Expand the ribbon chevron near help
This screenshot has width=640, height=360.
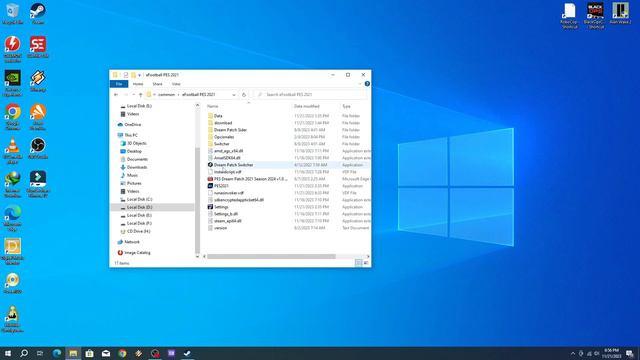click(360, 84)
